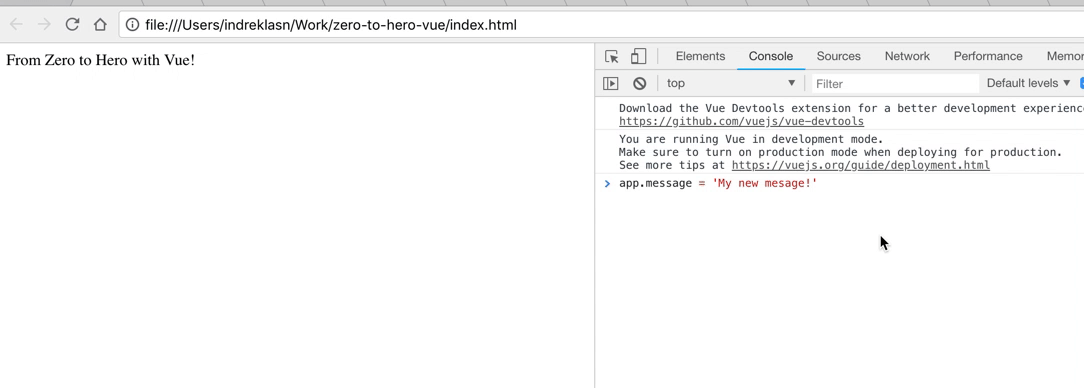Click the browser back arrow
The width and height of the screenshot is (1084, 388).
click(x=17, y=25)
